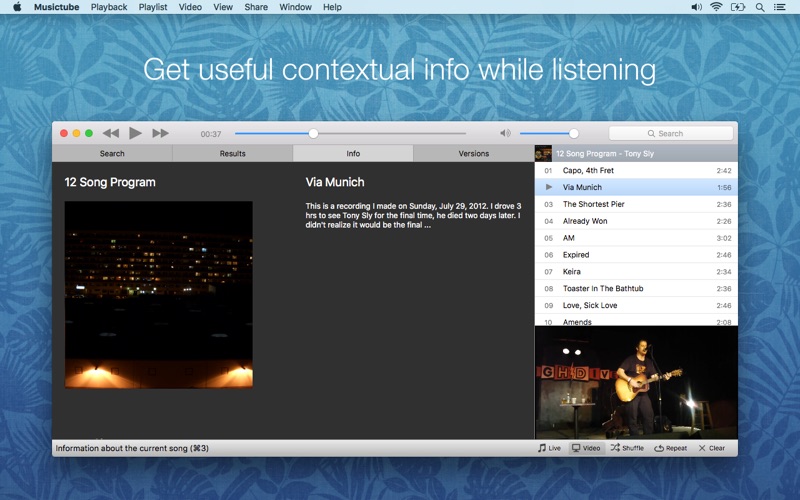Clear the playlist with Clear button
The image size is (800, 500).
[712, 448]
